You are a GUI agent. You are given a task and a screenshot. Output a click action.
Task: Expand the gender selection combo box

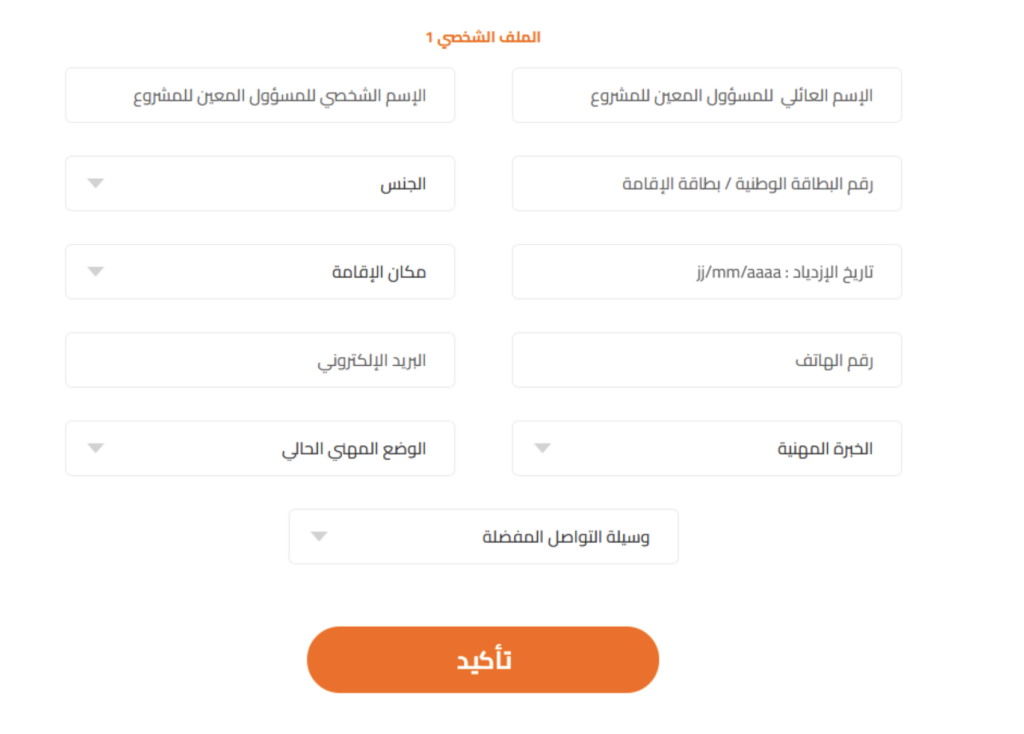tap(260, 184)
